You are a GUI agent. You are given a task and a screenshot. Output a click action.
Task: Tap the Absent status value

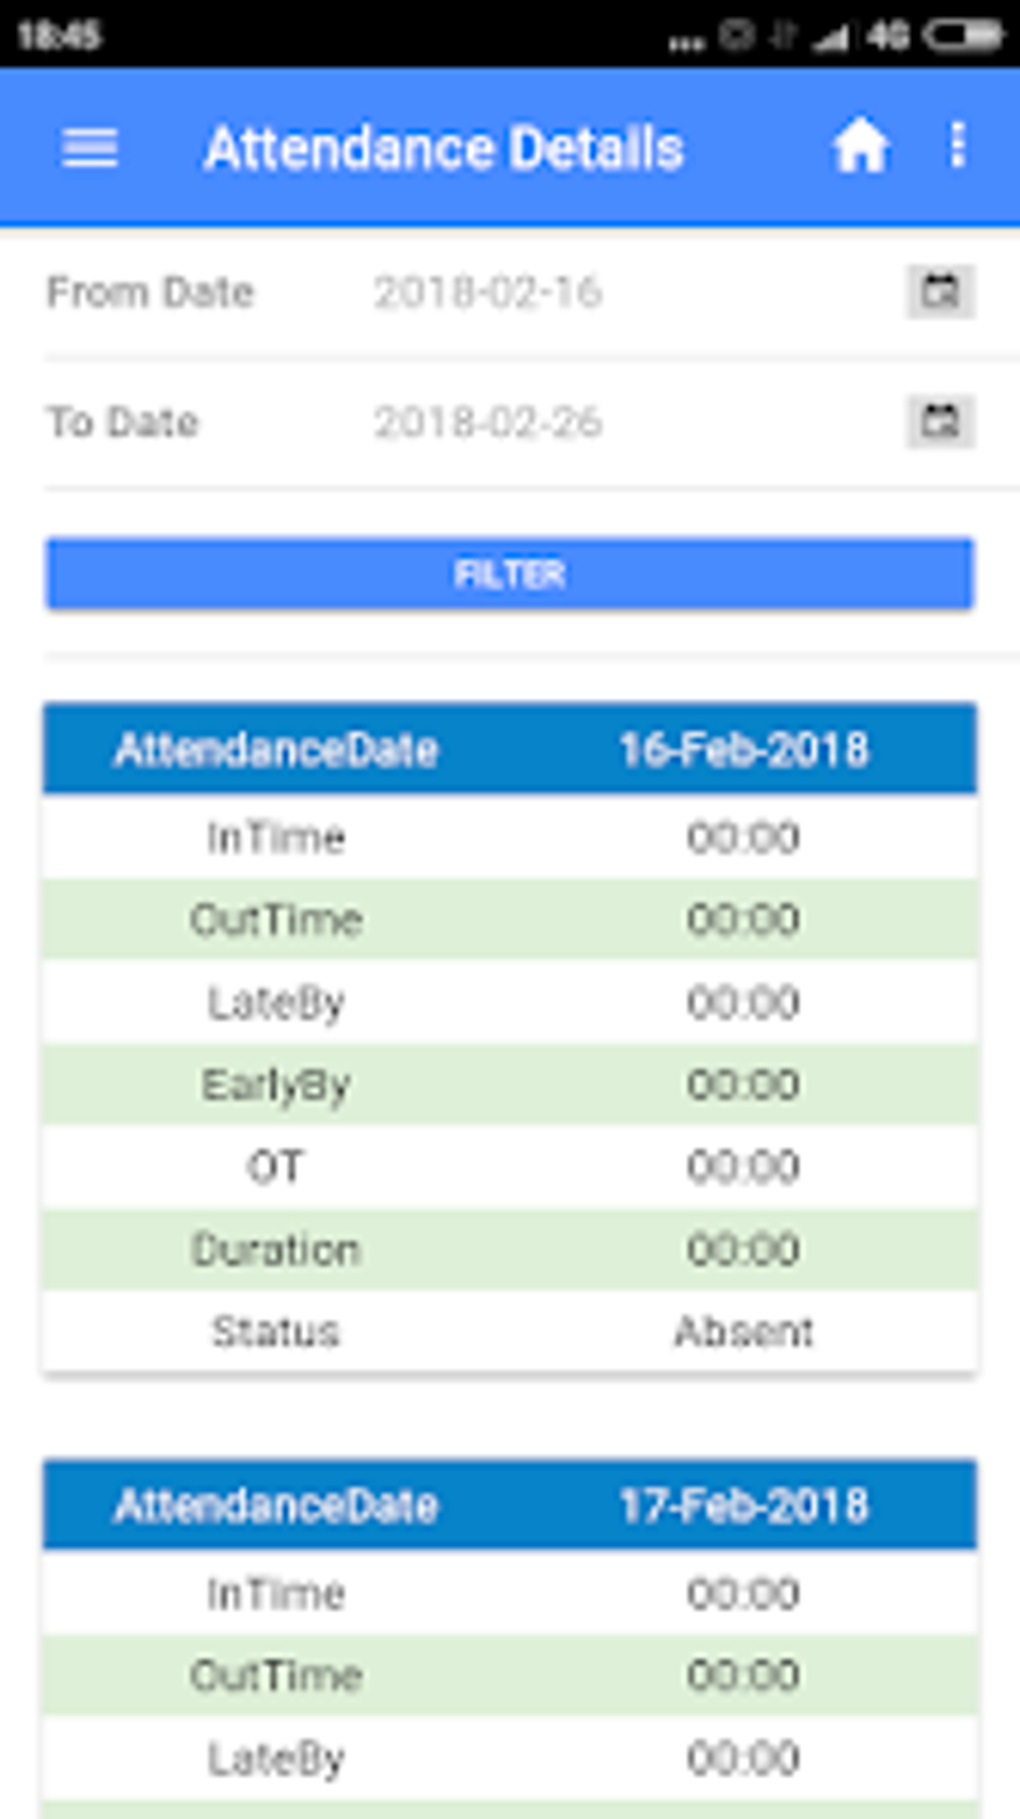coord(743,1331)
